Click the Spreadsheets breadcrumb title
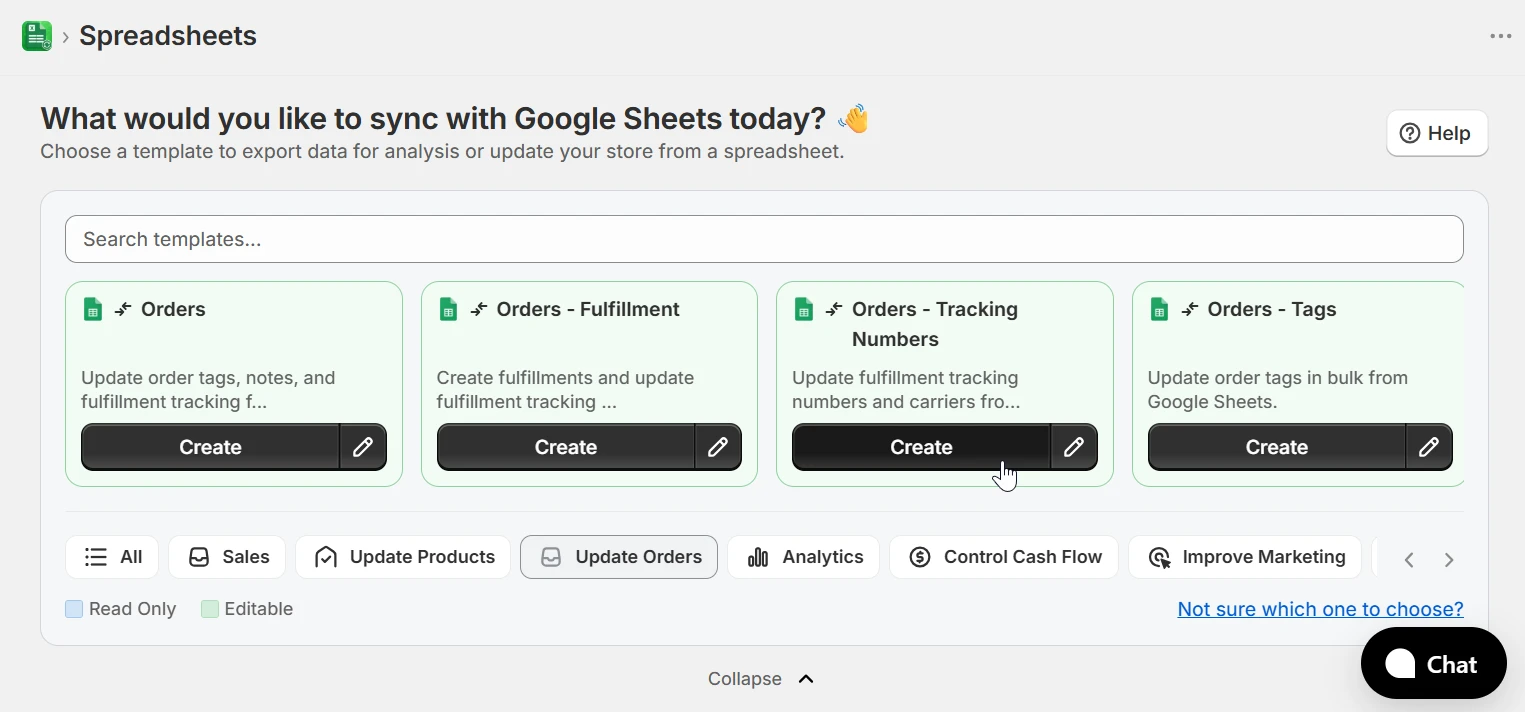The image size is (1525, 712). pyautogui.click(x=168, y=36)
